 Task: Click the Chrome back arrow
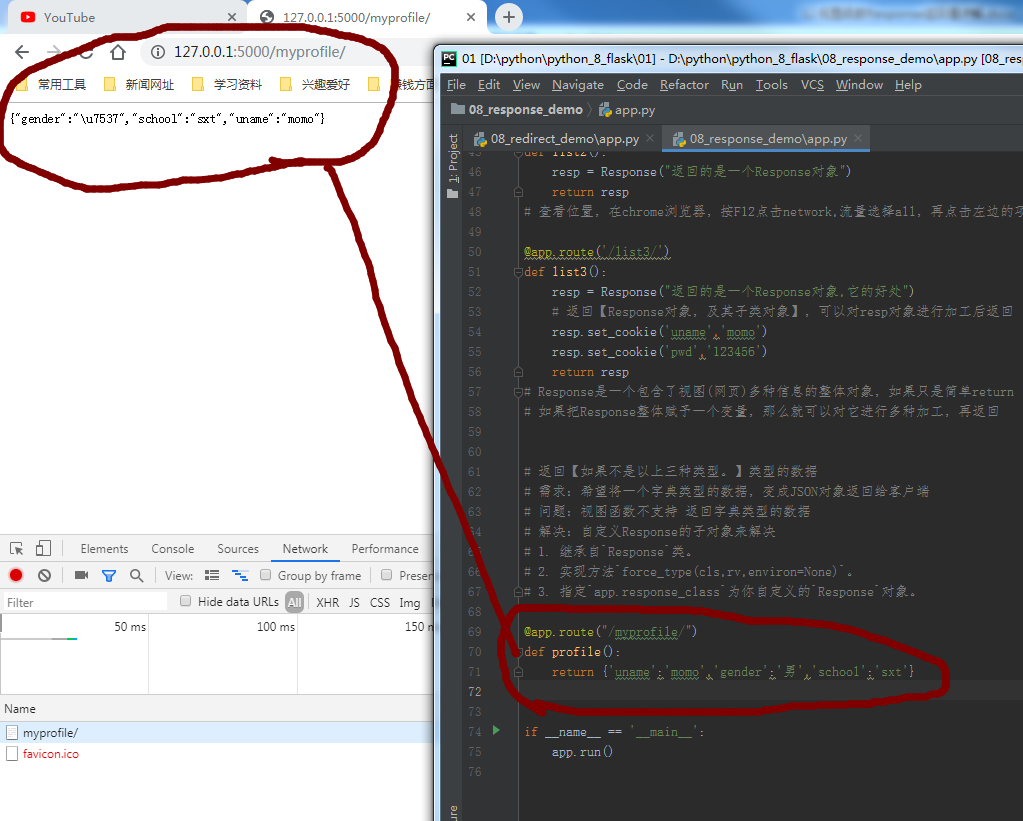pos(22,52)
